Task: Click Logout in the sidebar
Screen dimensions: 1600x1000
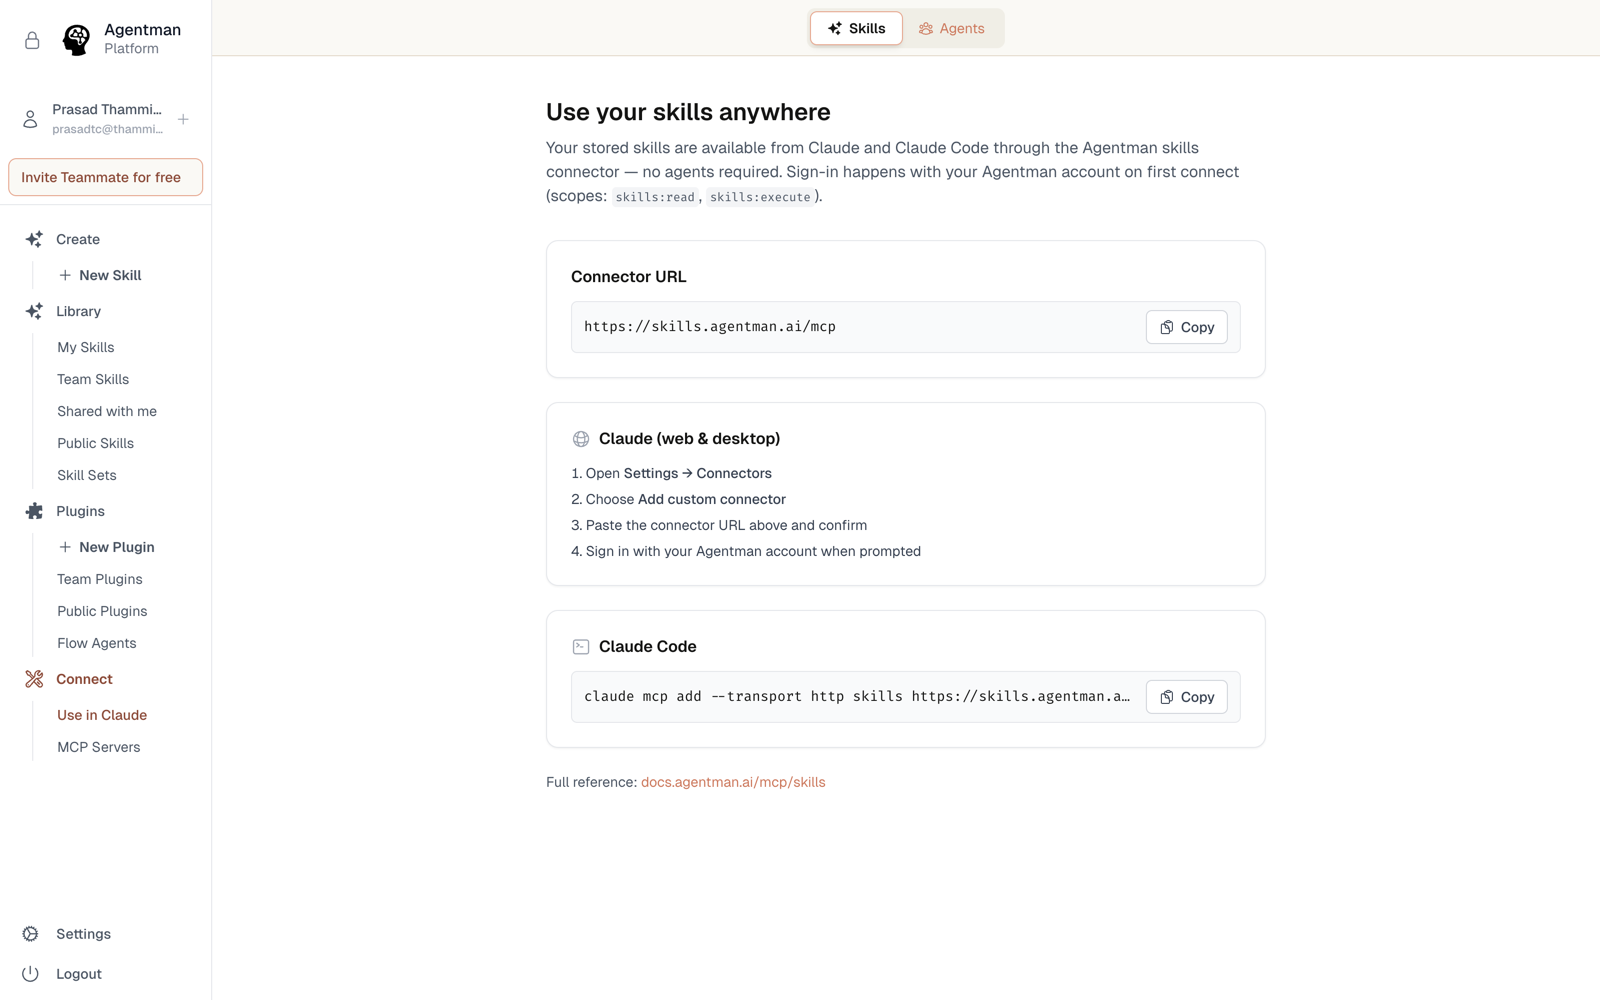Action: coord(79,974)
